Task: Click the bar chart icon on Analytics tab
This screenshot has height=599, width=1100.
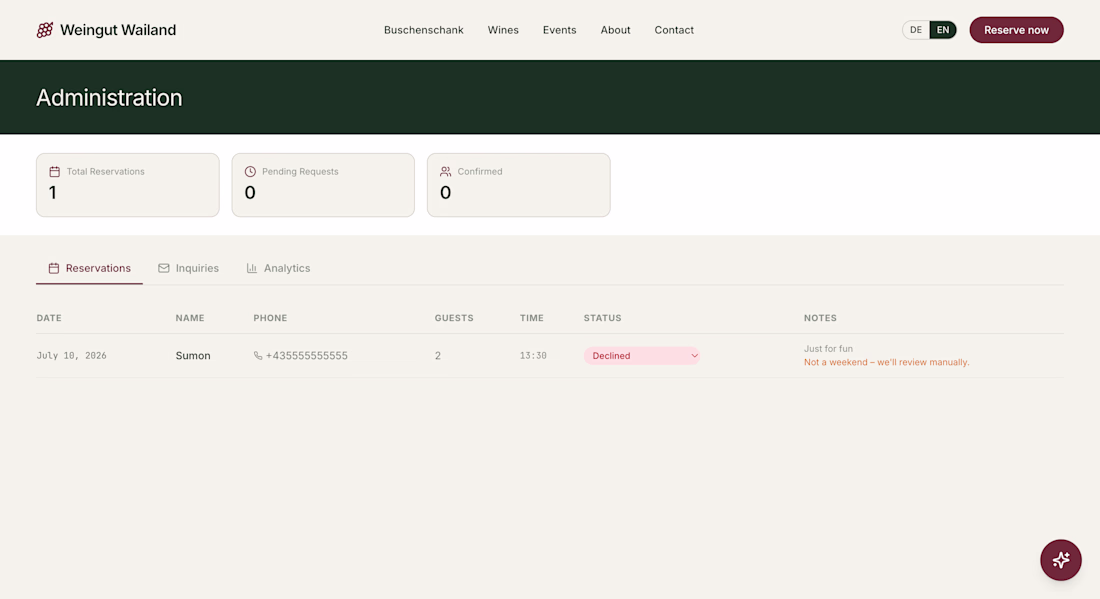Action: pyautogui.click(x=252, y=268)
